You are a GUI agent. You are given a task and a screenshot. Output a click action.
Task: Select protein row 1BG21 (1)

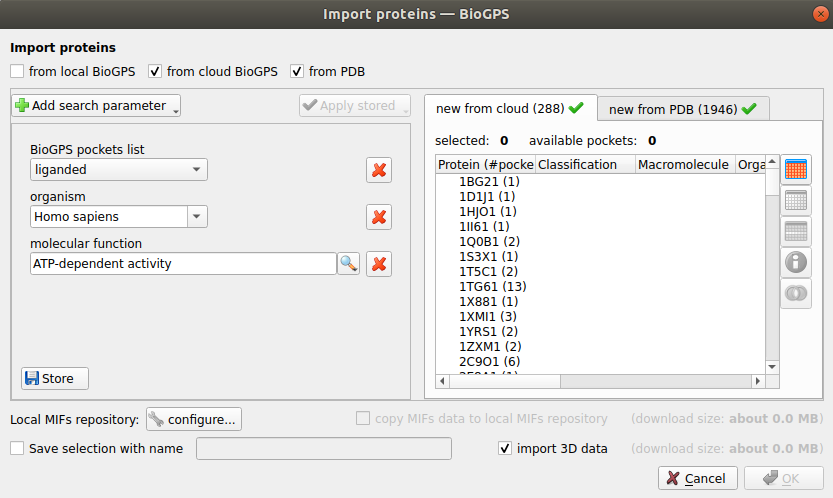(489, 182)
